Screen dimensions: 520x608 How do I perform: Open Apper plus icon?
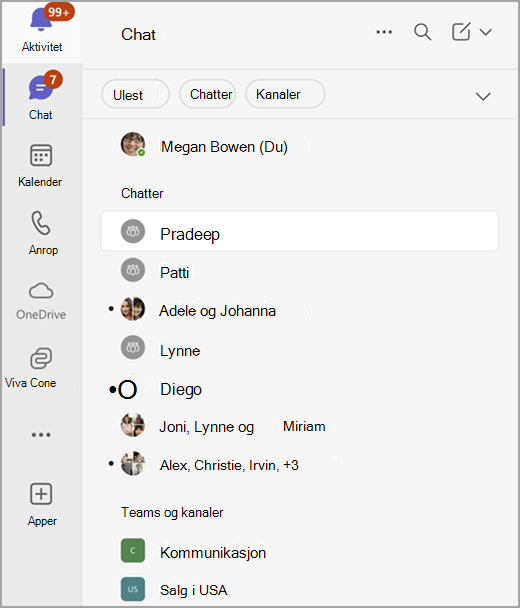(x=41, y=494)
